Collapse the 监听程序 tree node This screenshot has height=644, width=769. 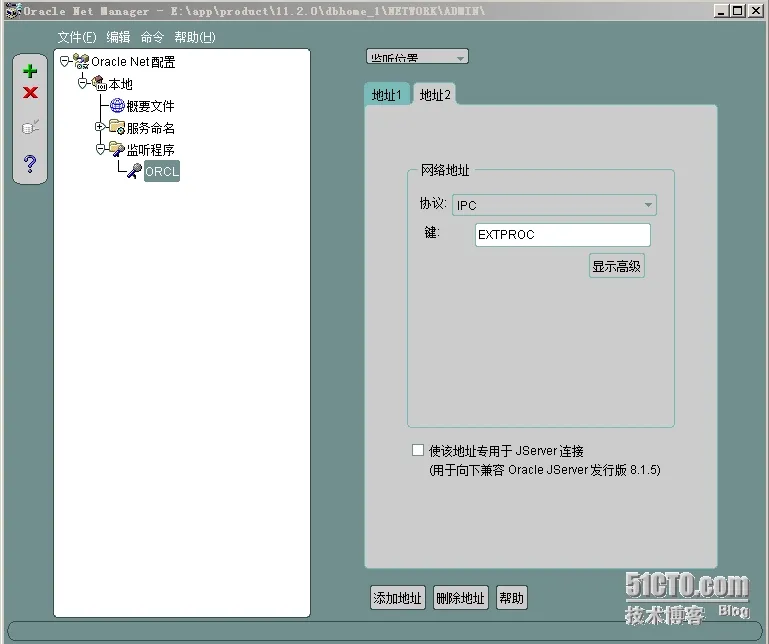coord(100,149)
